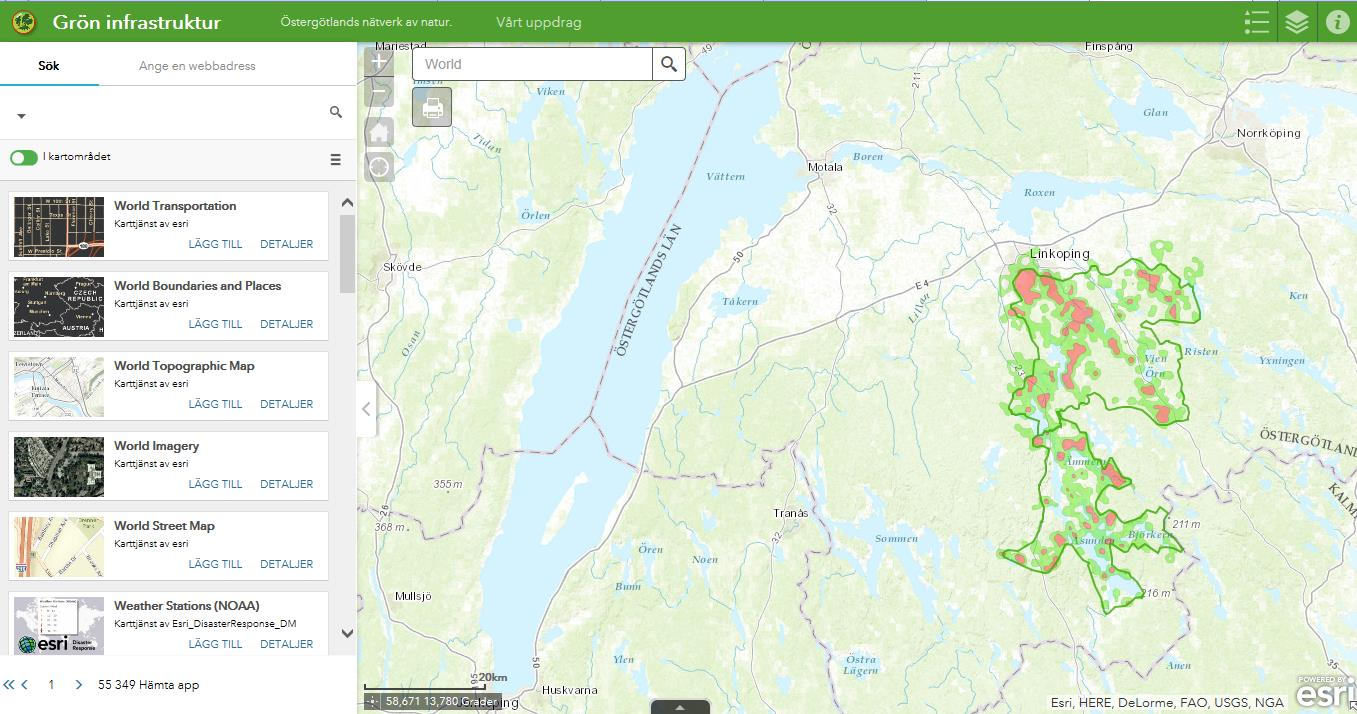The width and height of the screenshot is (1357, 714).
Task: Click the Motala label on the map
Action: point(825,167)
